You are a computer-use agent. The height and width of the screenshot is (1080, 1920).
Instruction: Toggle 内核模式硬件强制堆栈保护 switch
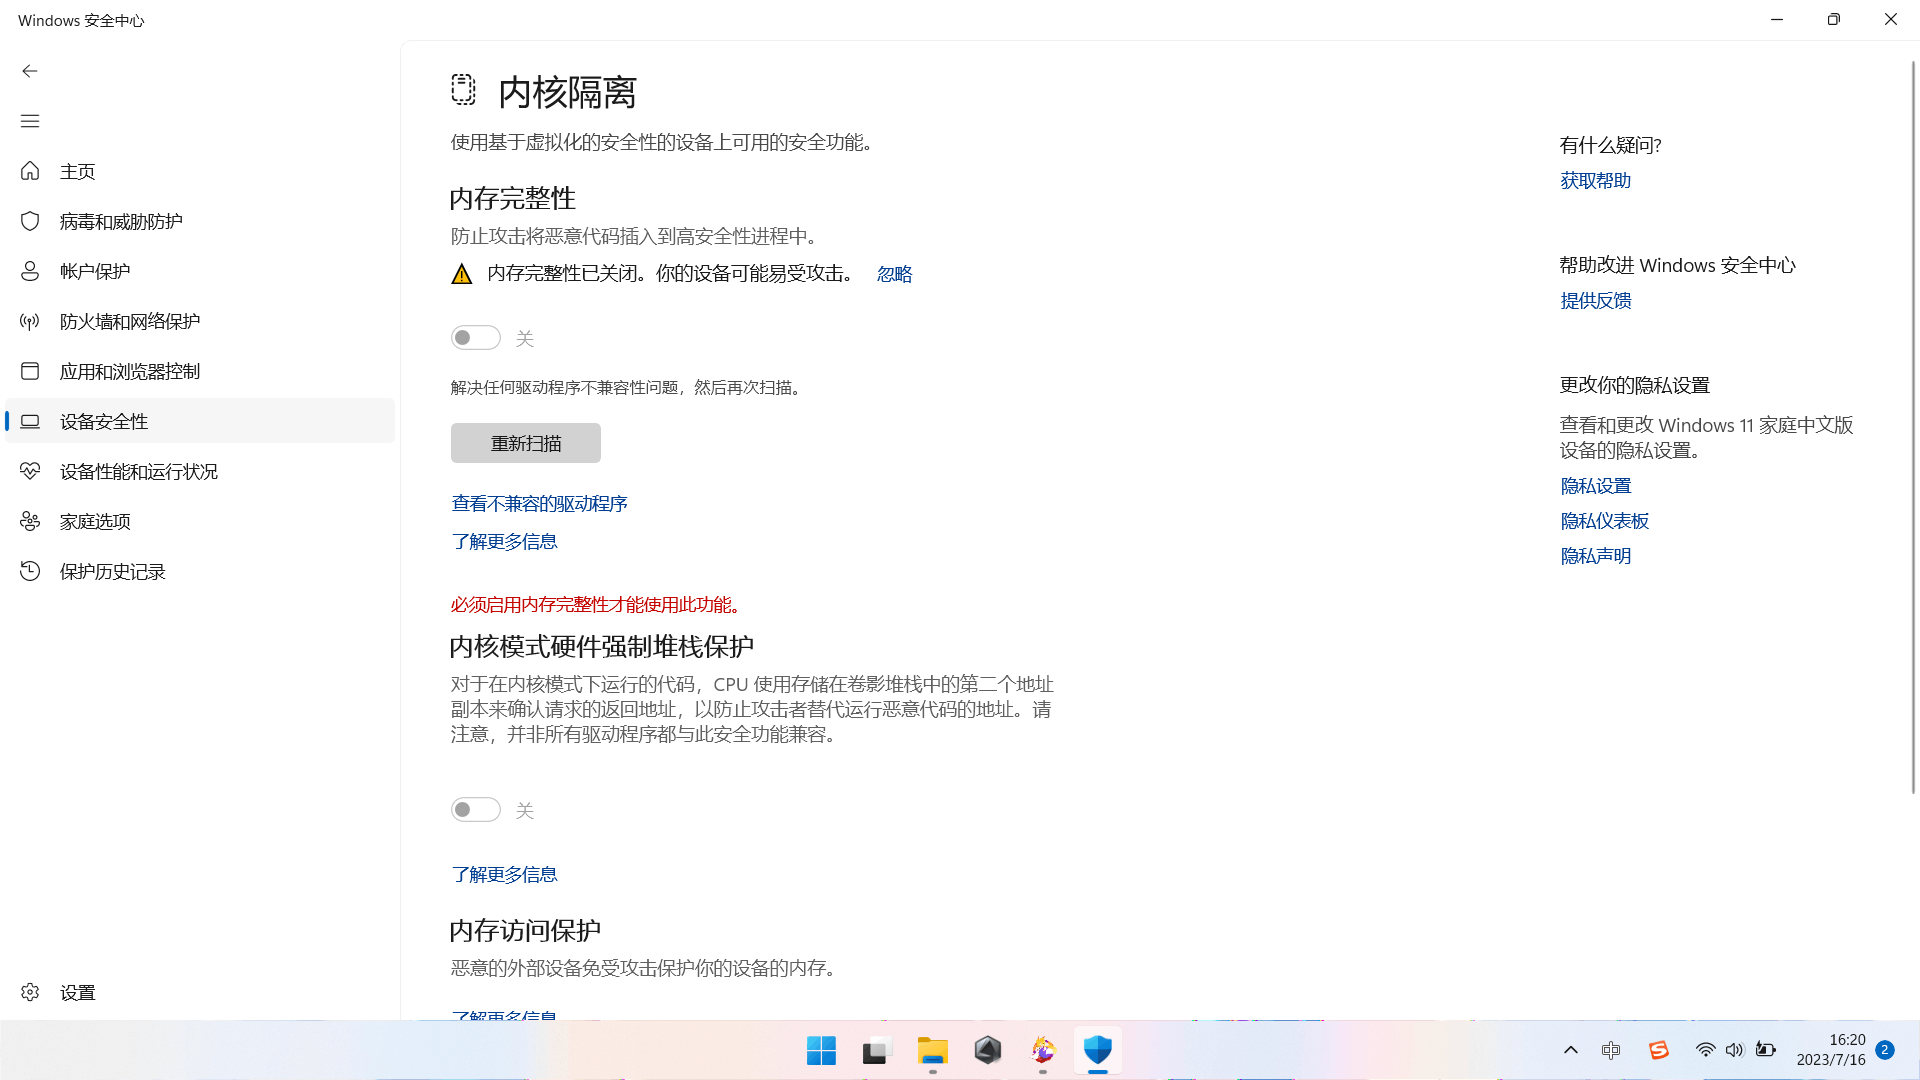tap(475, 810)
